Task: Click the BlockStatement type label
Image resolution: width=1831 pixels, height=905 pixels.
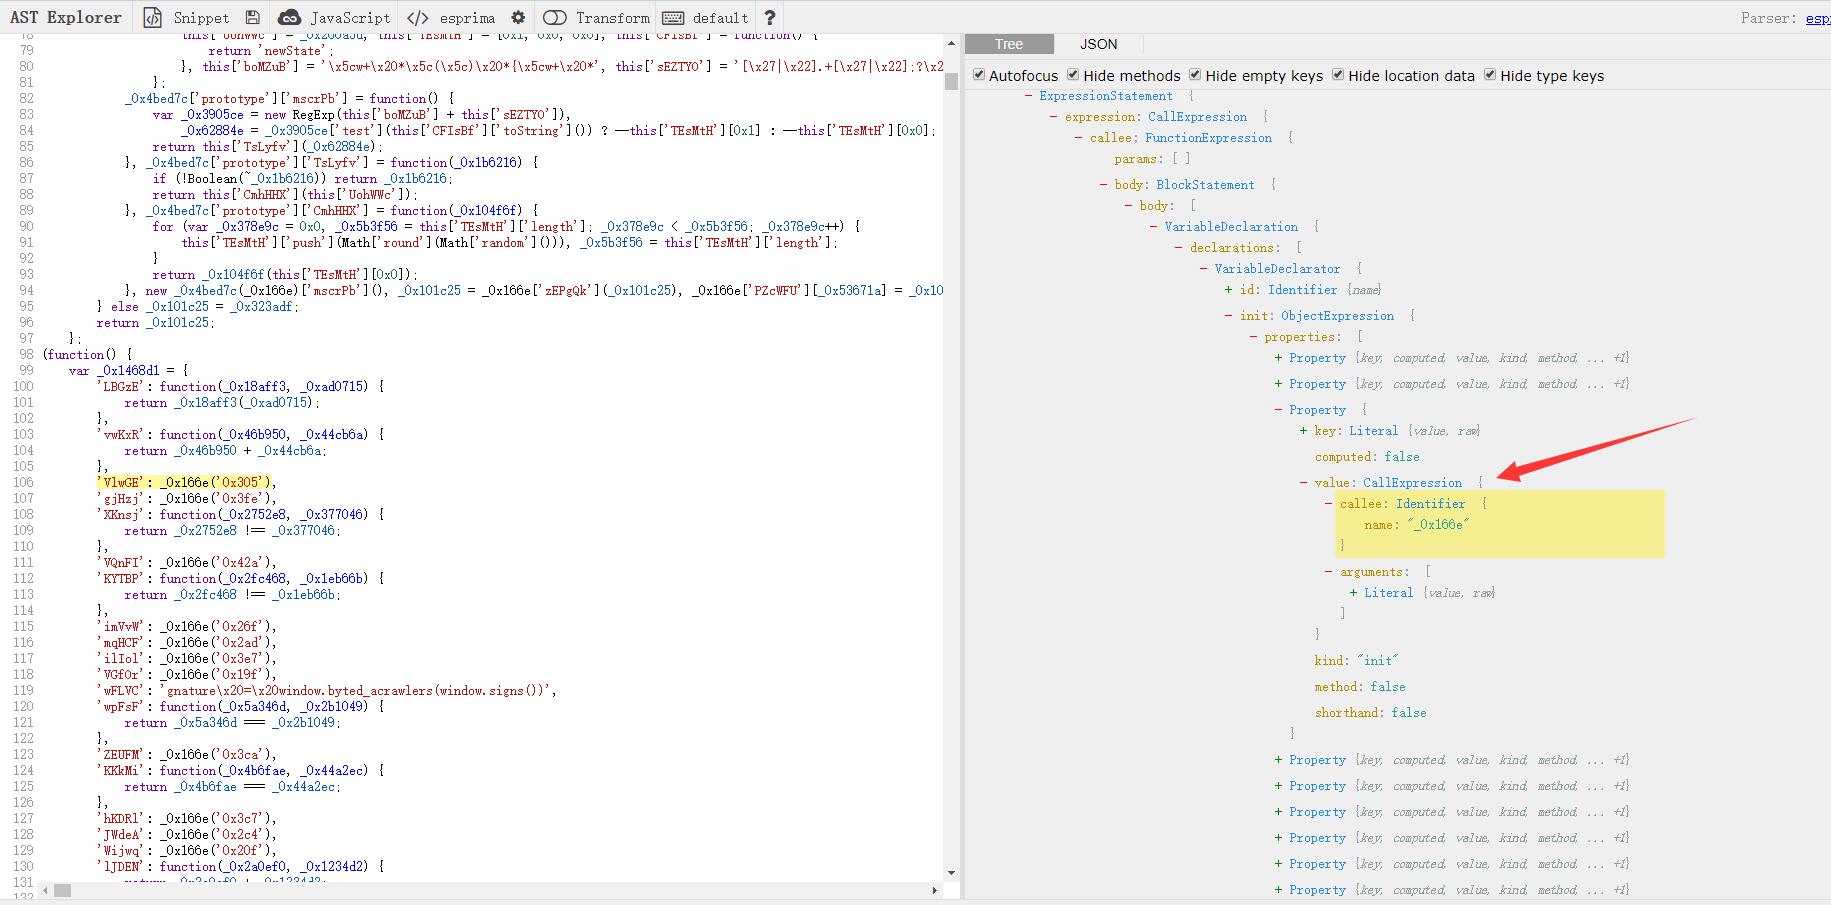Action: point(1205,185)
